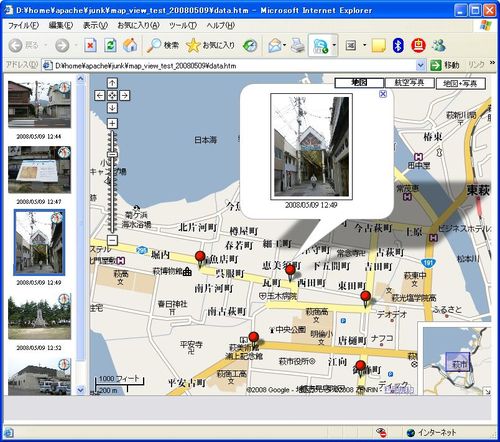Open the Mail button dropdown arrow
Viewport: 500px width, 442px height.
(285, 45)
